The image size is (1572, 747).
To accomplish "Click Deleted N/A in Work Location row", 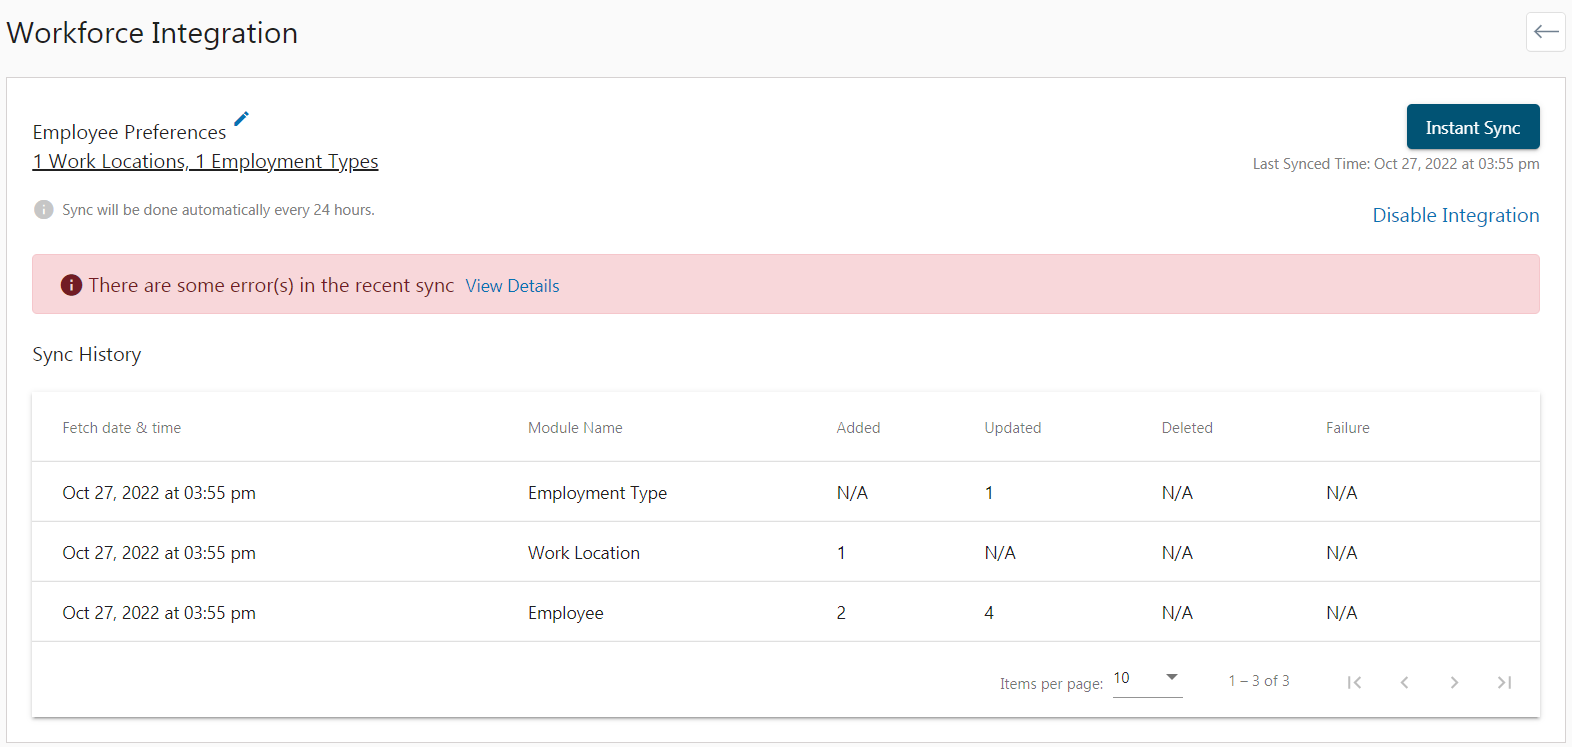I will pos(1177,553).
